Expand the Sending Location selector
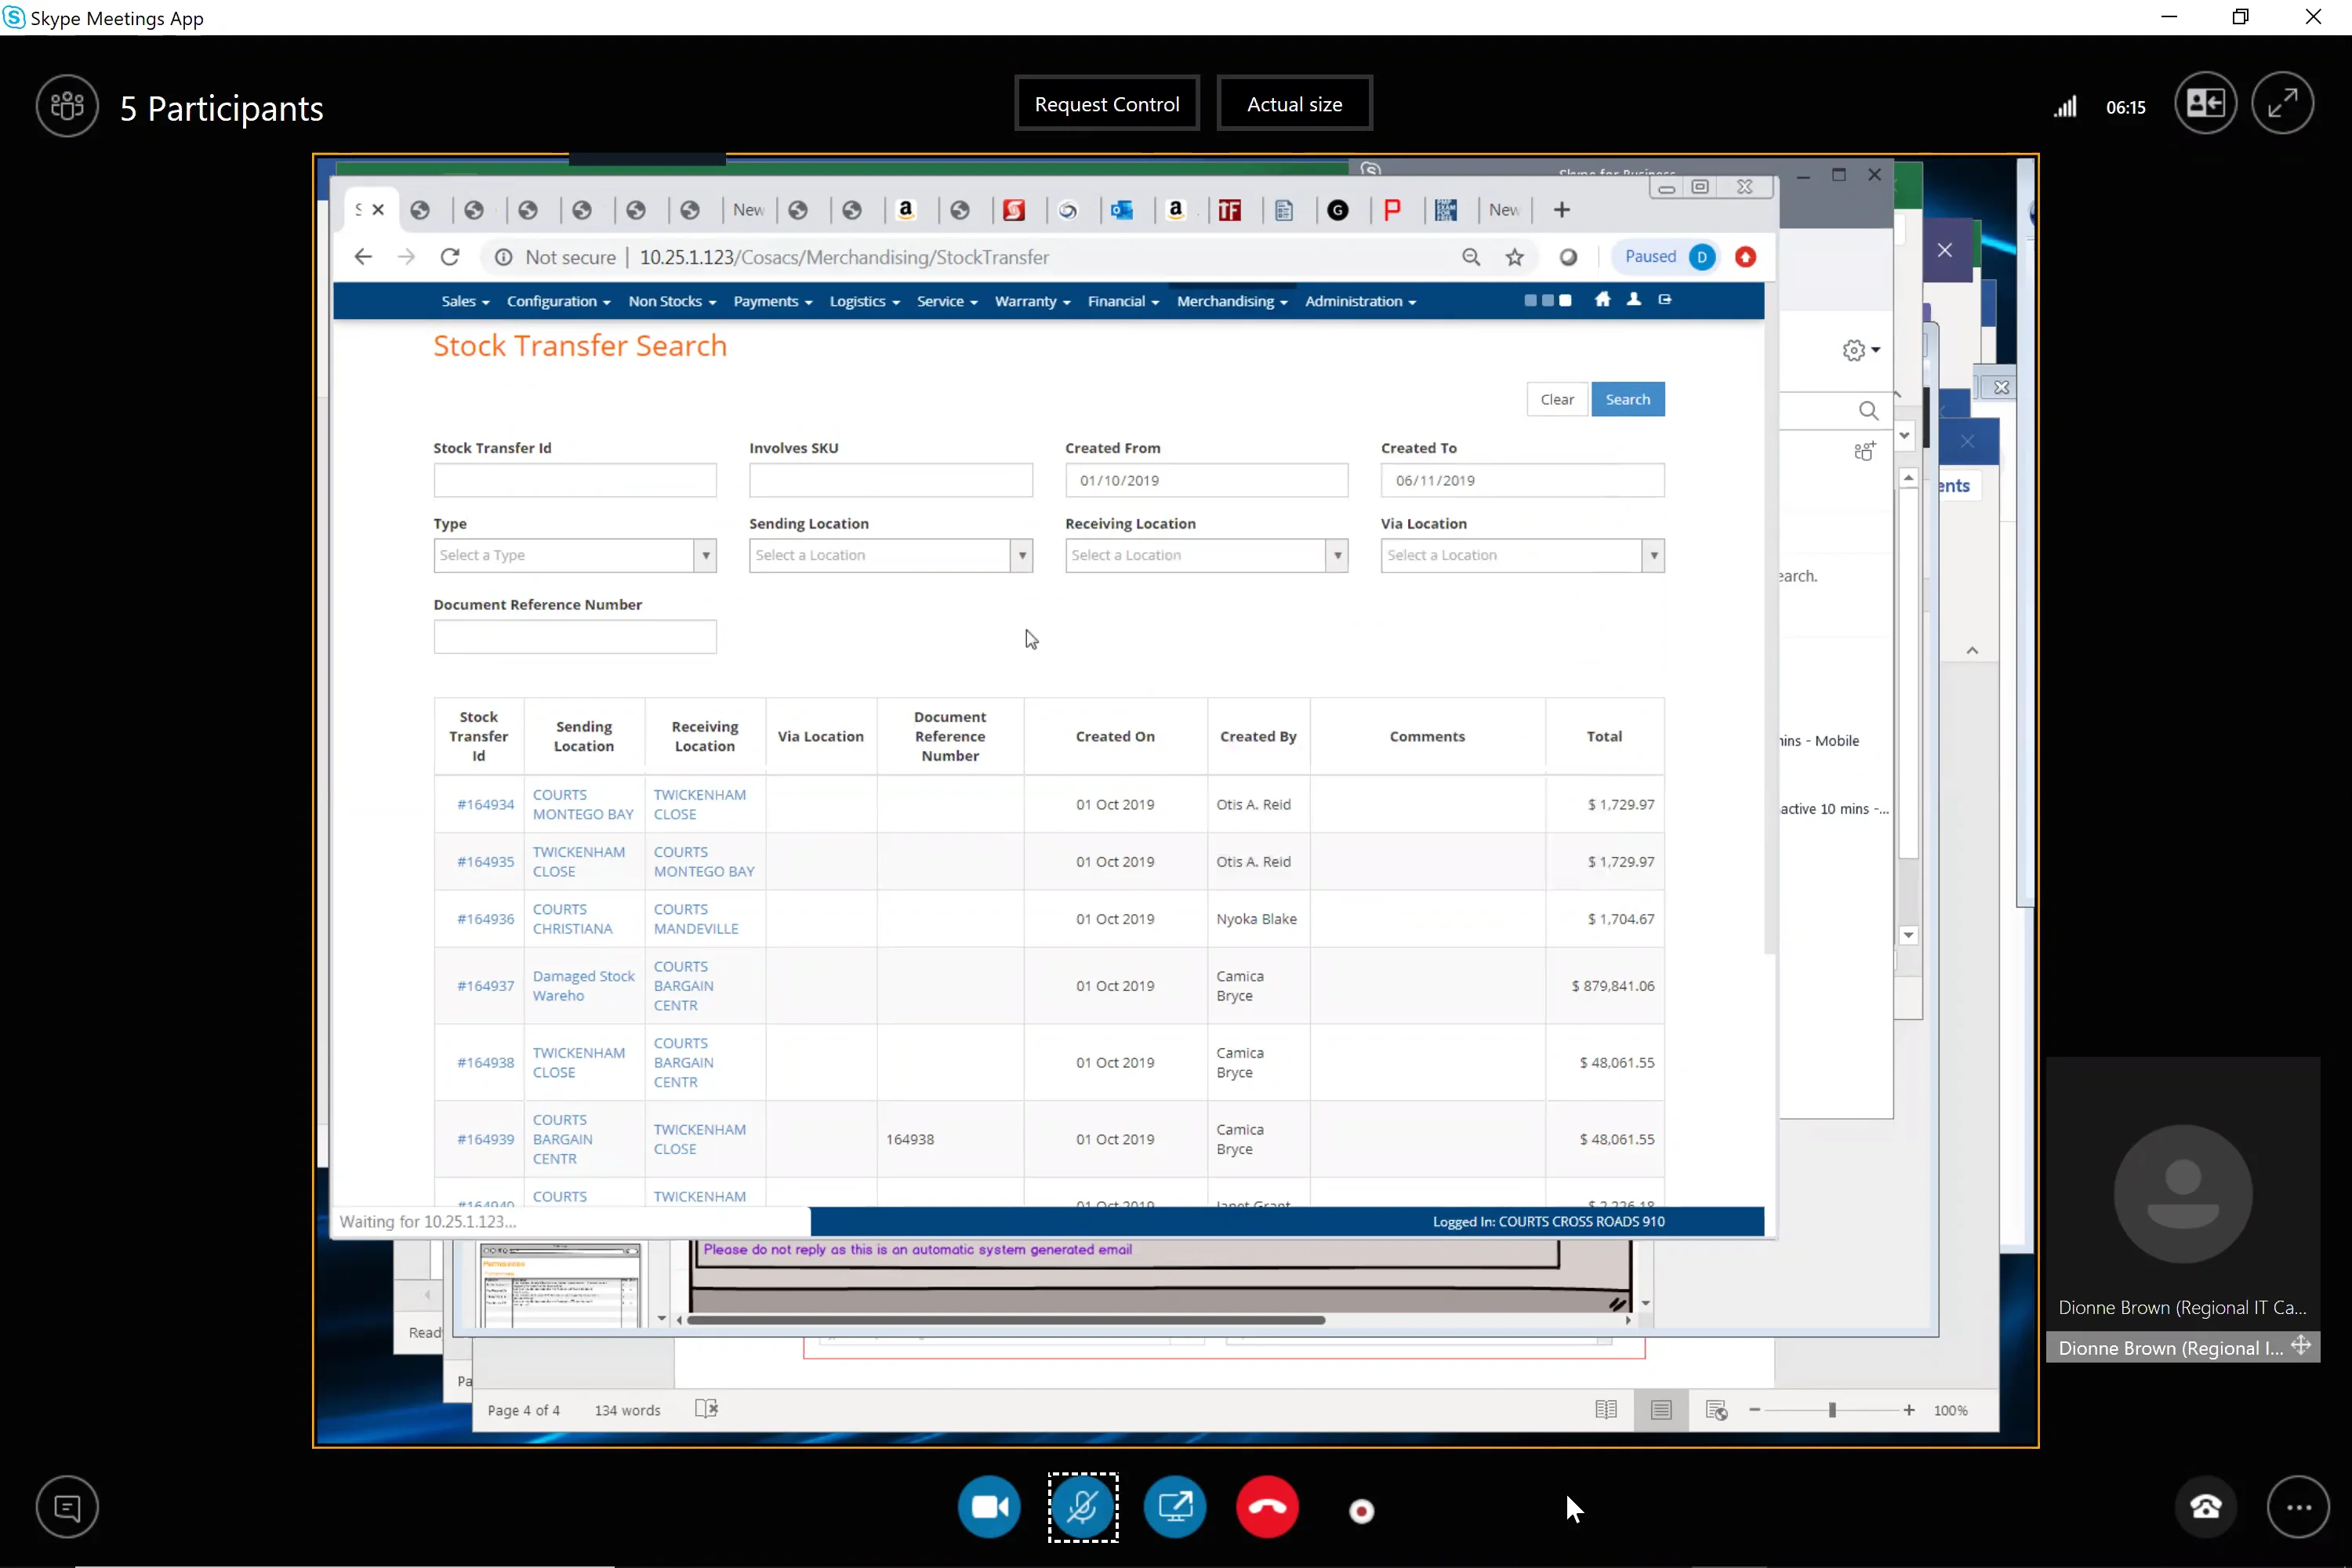 [1022, 555]
